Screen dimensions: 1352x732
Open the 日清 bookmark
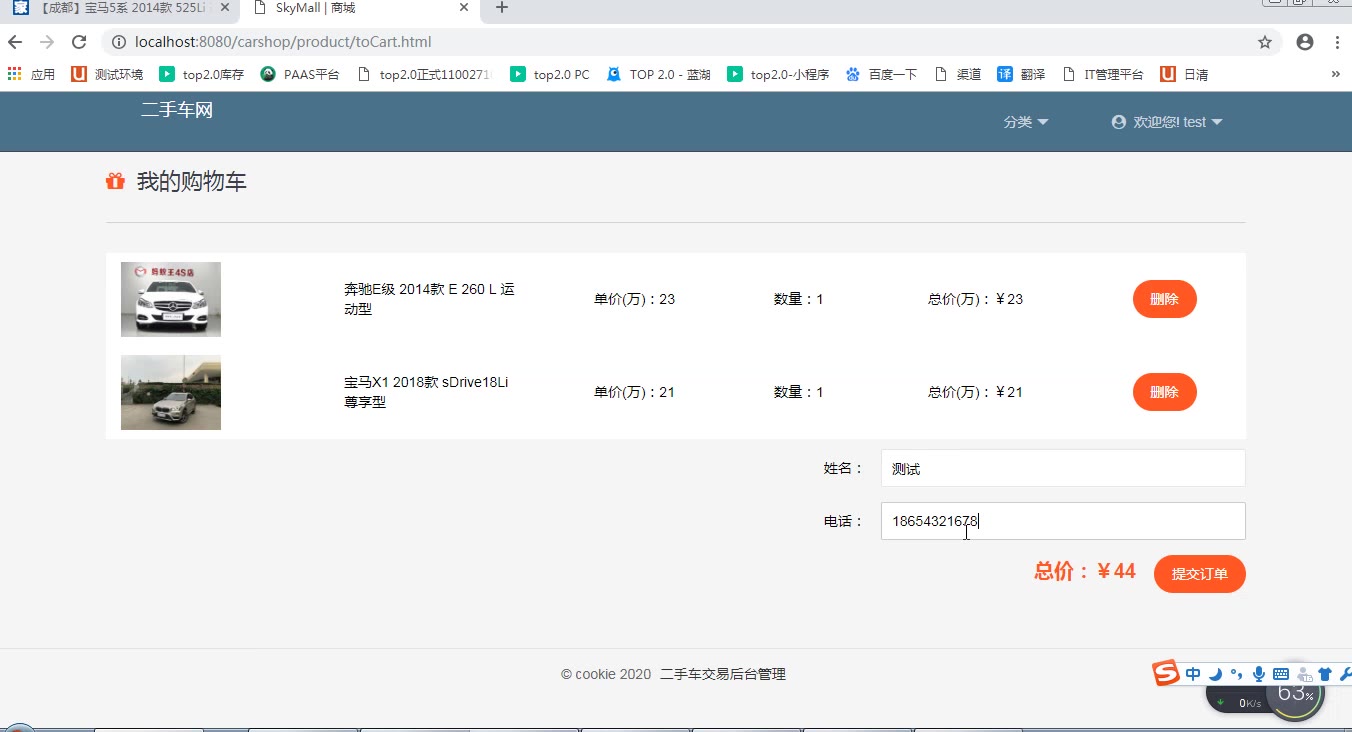[x=1184, y=74]
